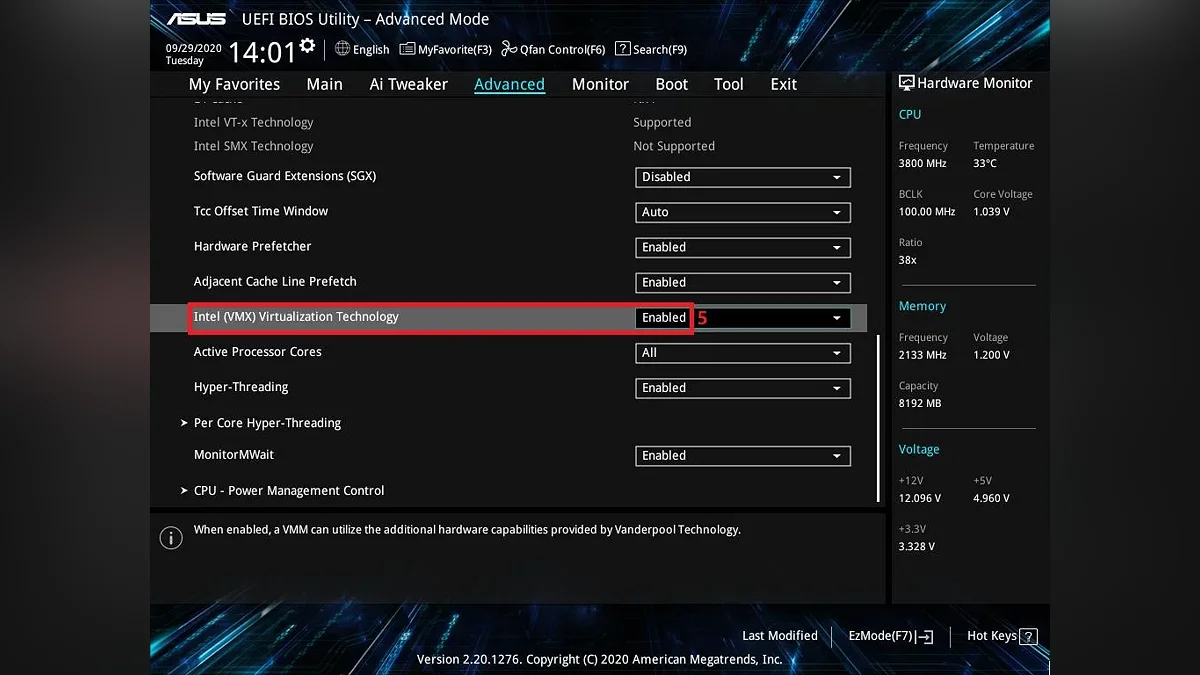
Task: Select the MonitorMWait label
Action: [x=233, y=455]
